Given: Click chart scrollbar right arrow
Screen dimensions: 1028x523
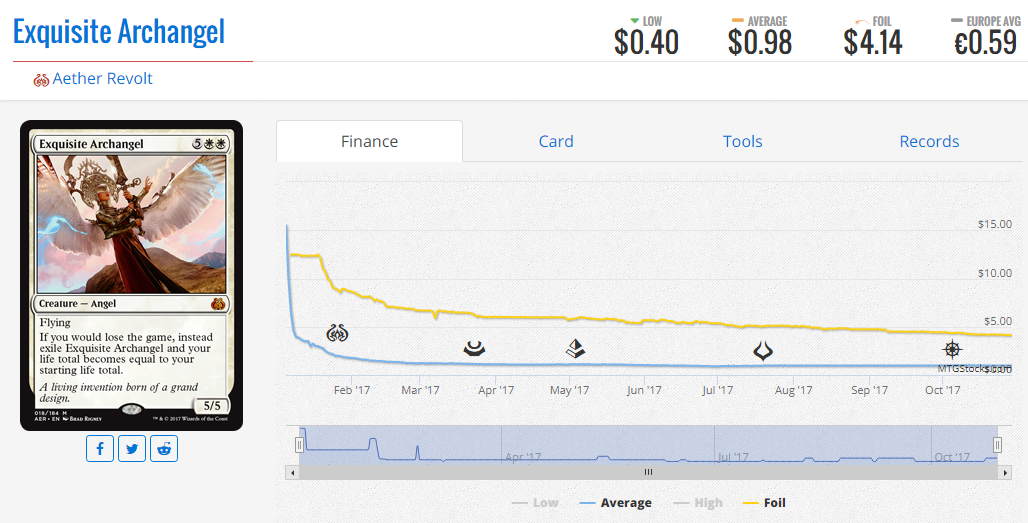Looking at the screenshot, I should [x=1005, y=473].
